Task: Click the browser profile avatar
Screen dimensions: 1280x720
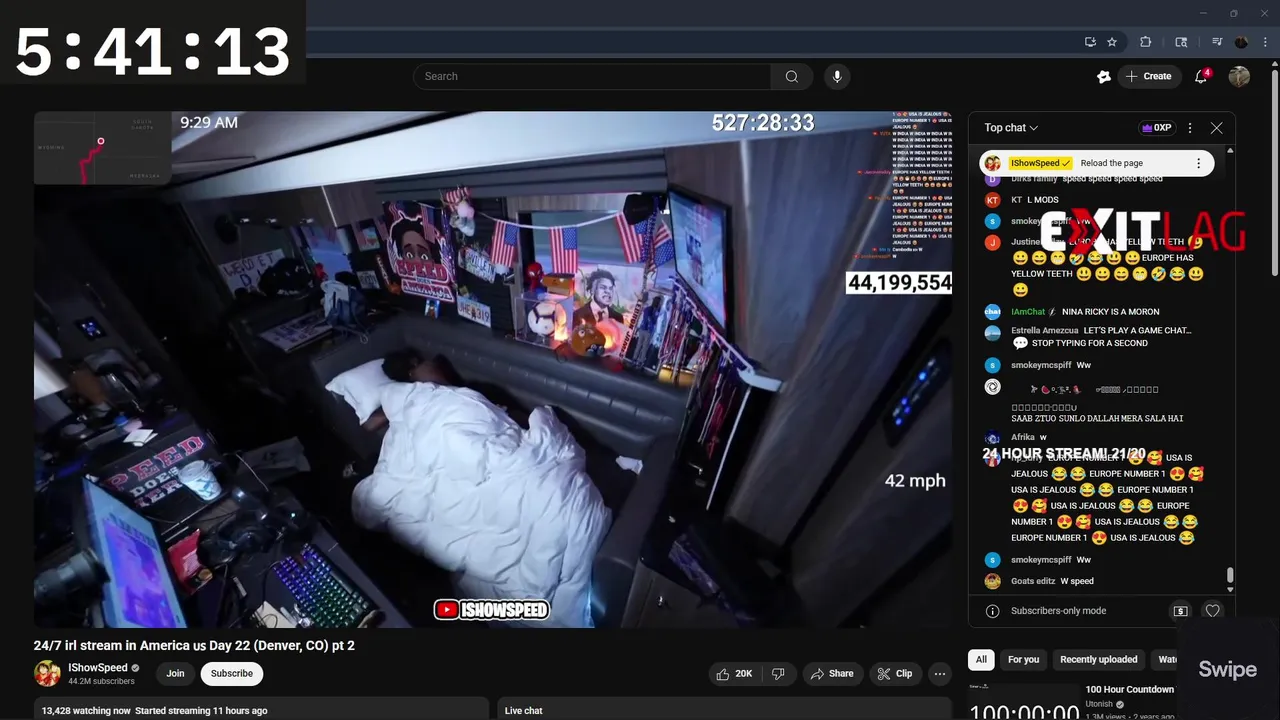Action: (x=1242, y=42)
